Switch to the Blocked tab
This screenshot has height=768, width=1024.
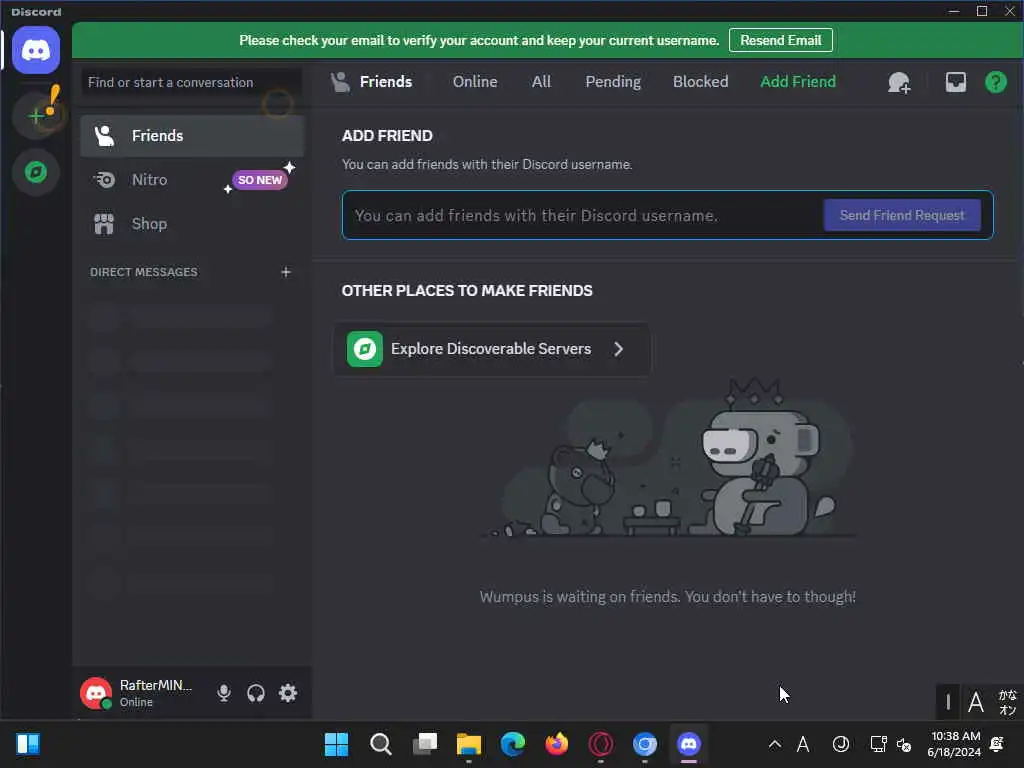[700, 82]
